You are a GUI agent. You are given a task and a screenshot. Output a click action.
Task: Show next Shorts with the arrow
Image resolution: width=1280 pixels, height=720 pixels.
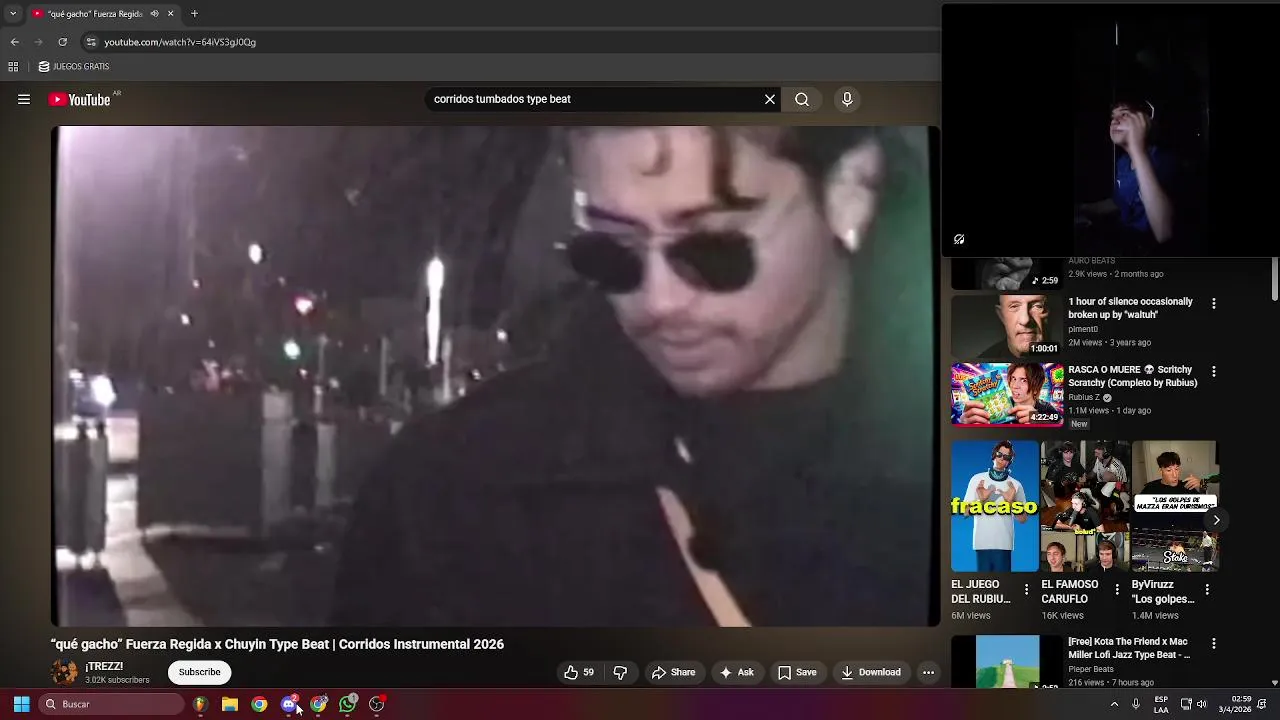(1216, 520)
